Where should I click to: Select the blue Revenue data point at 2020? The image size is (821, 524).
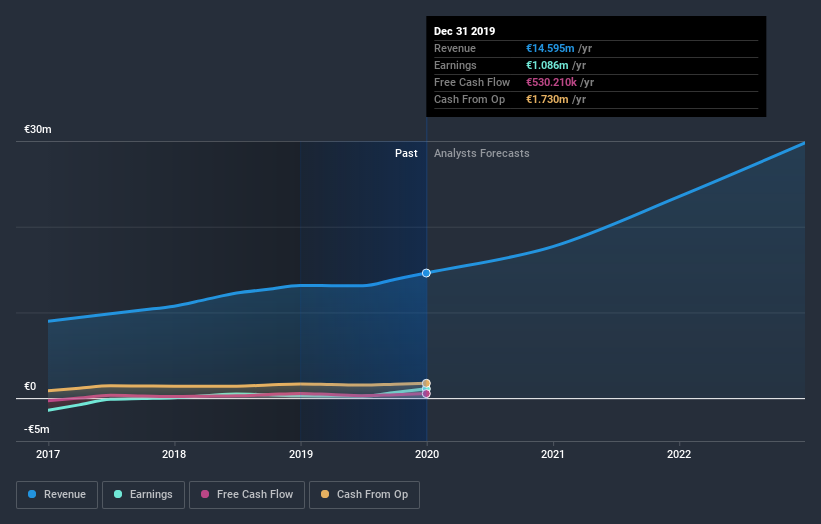coord(426,273)
